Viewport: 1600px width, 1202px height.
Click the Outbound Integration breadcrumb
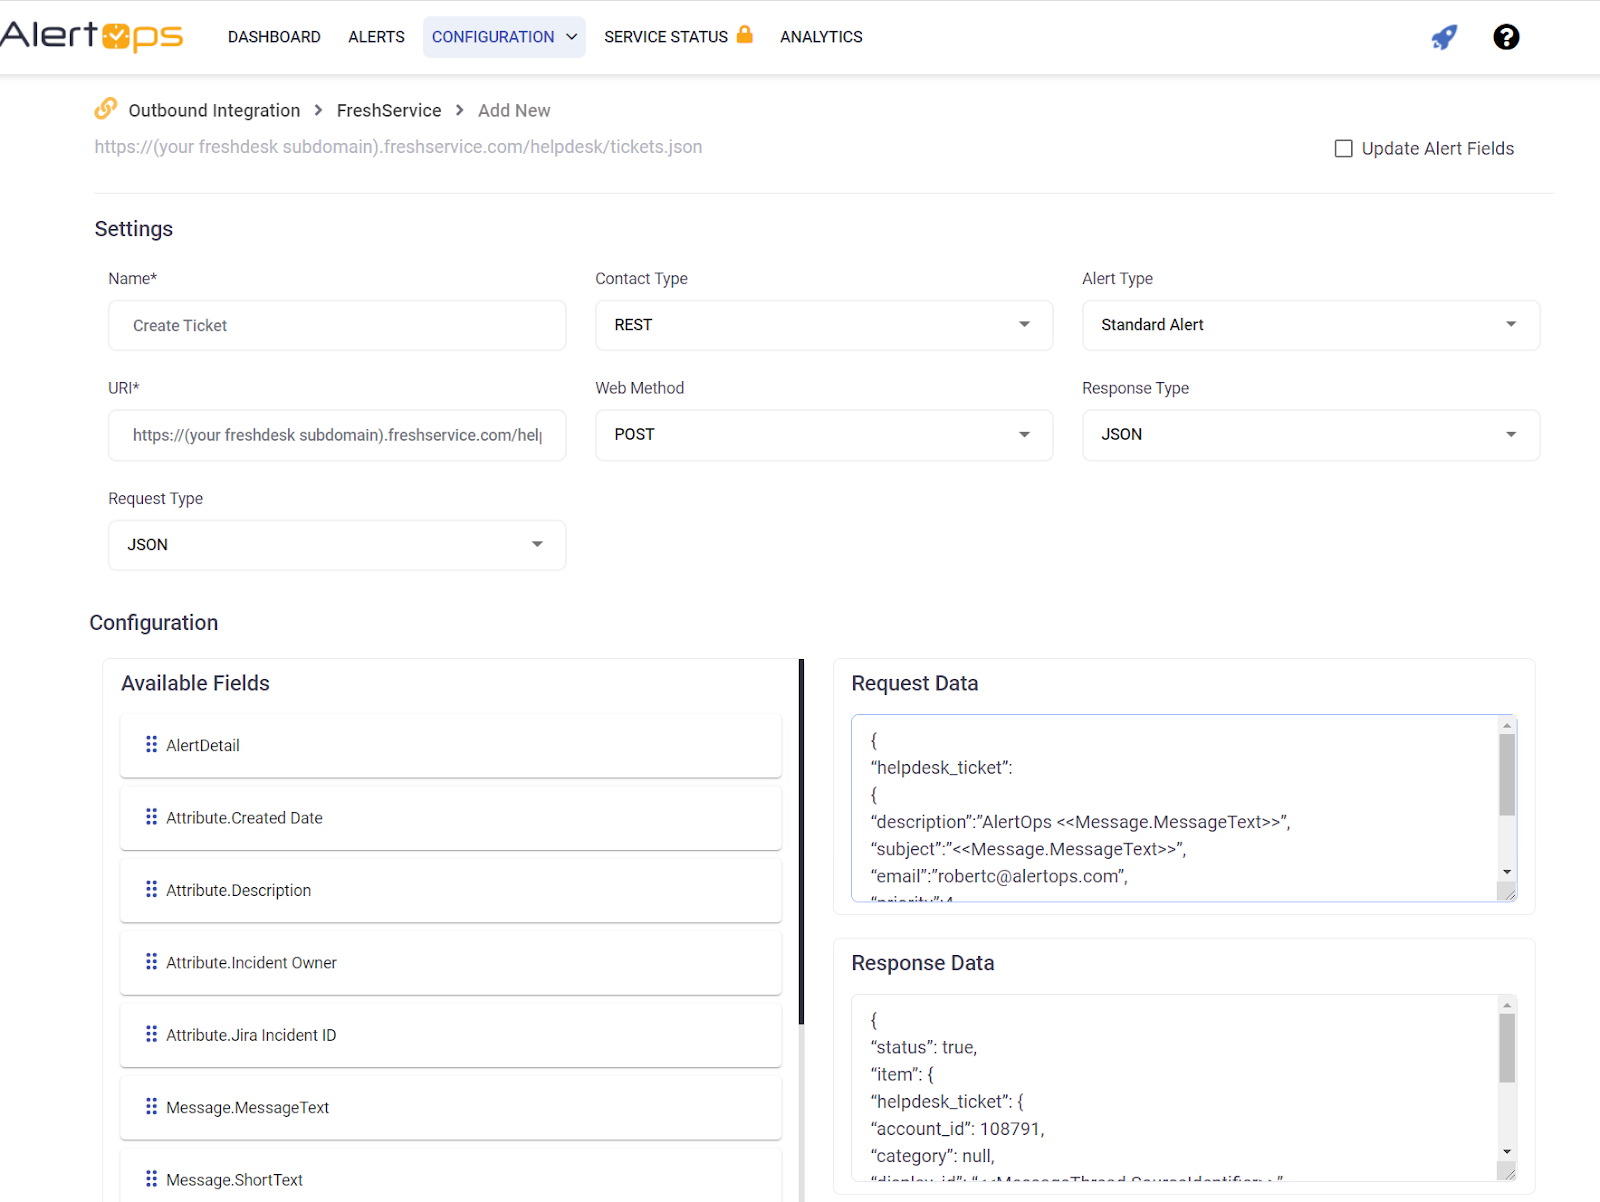214,111
